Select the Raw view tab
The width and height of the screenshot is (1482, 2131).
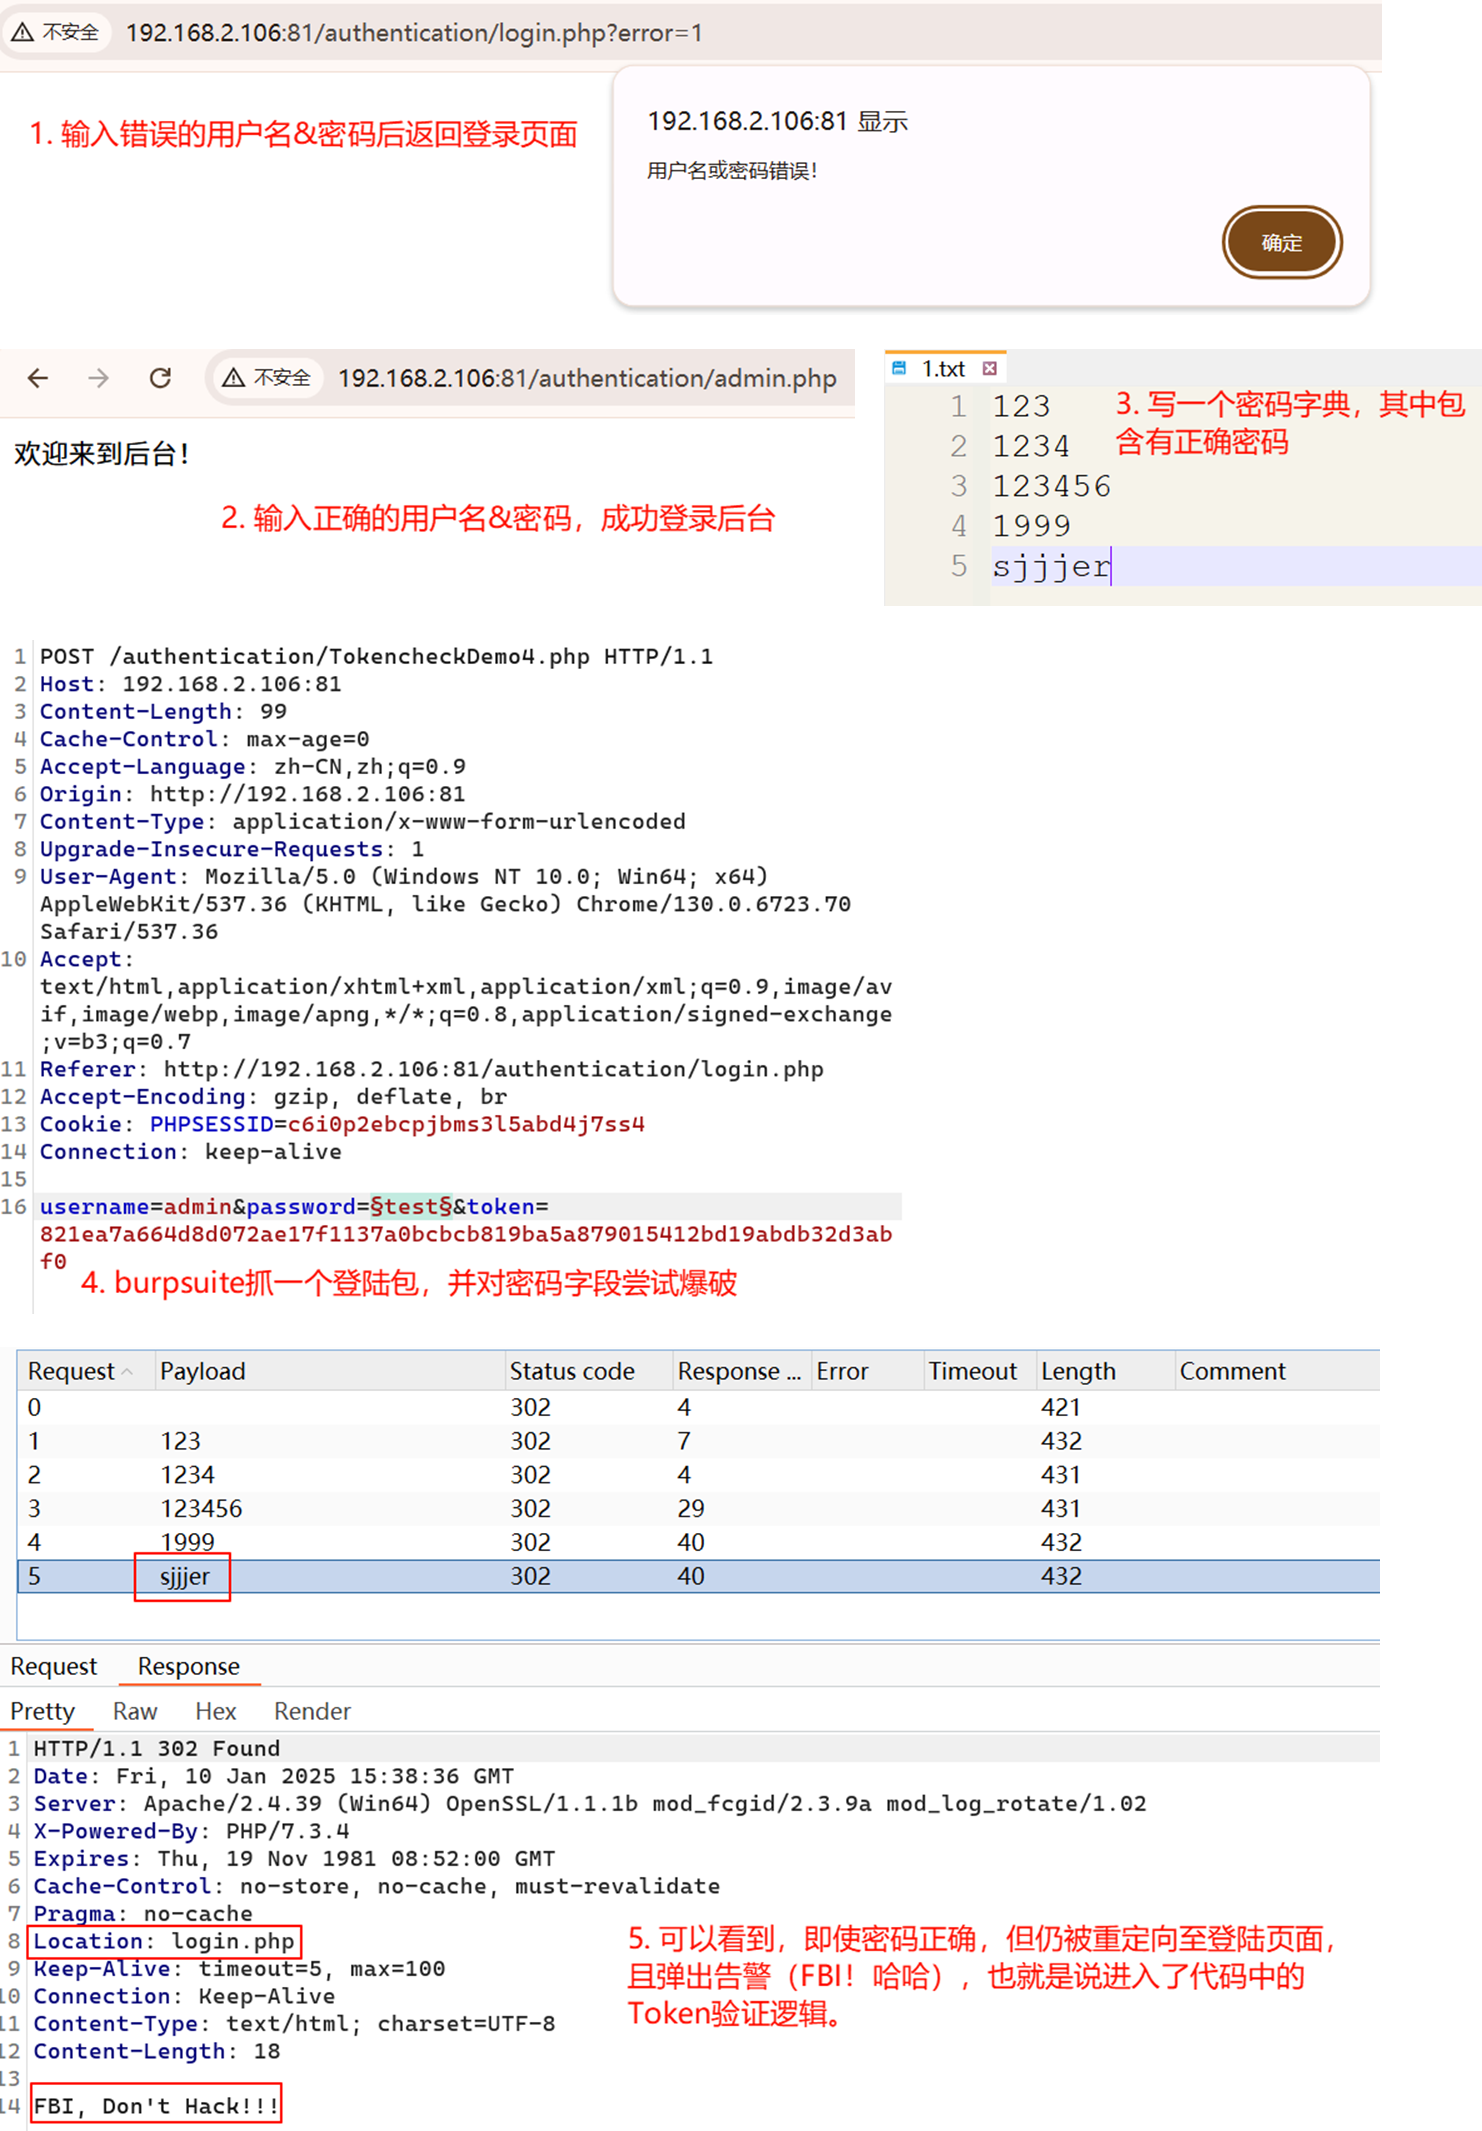pos(135,1711)
